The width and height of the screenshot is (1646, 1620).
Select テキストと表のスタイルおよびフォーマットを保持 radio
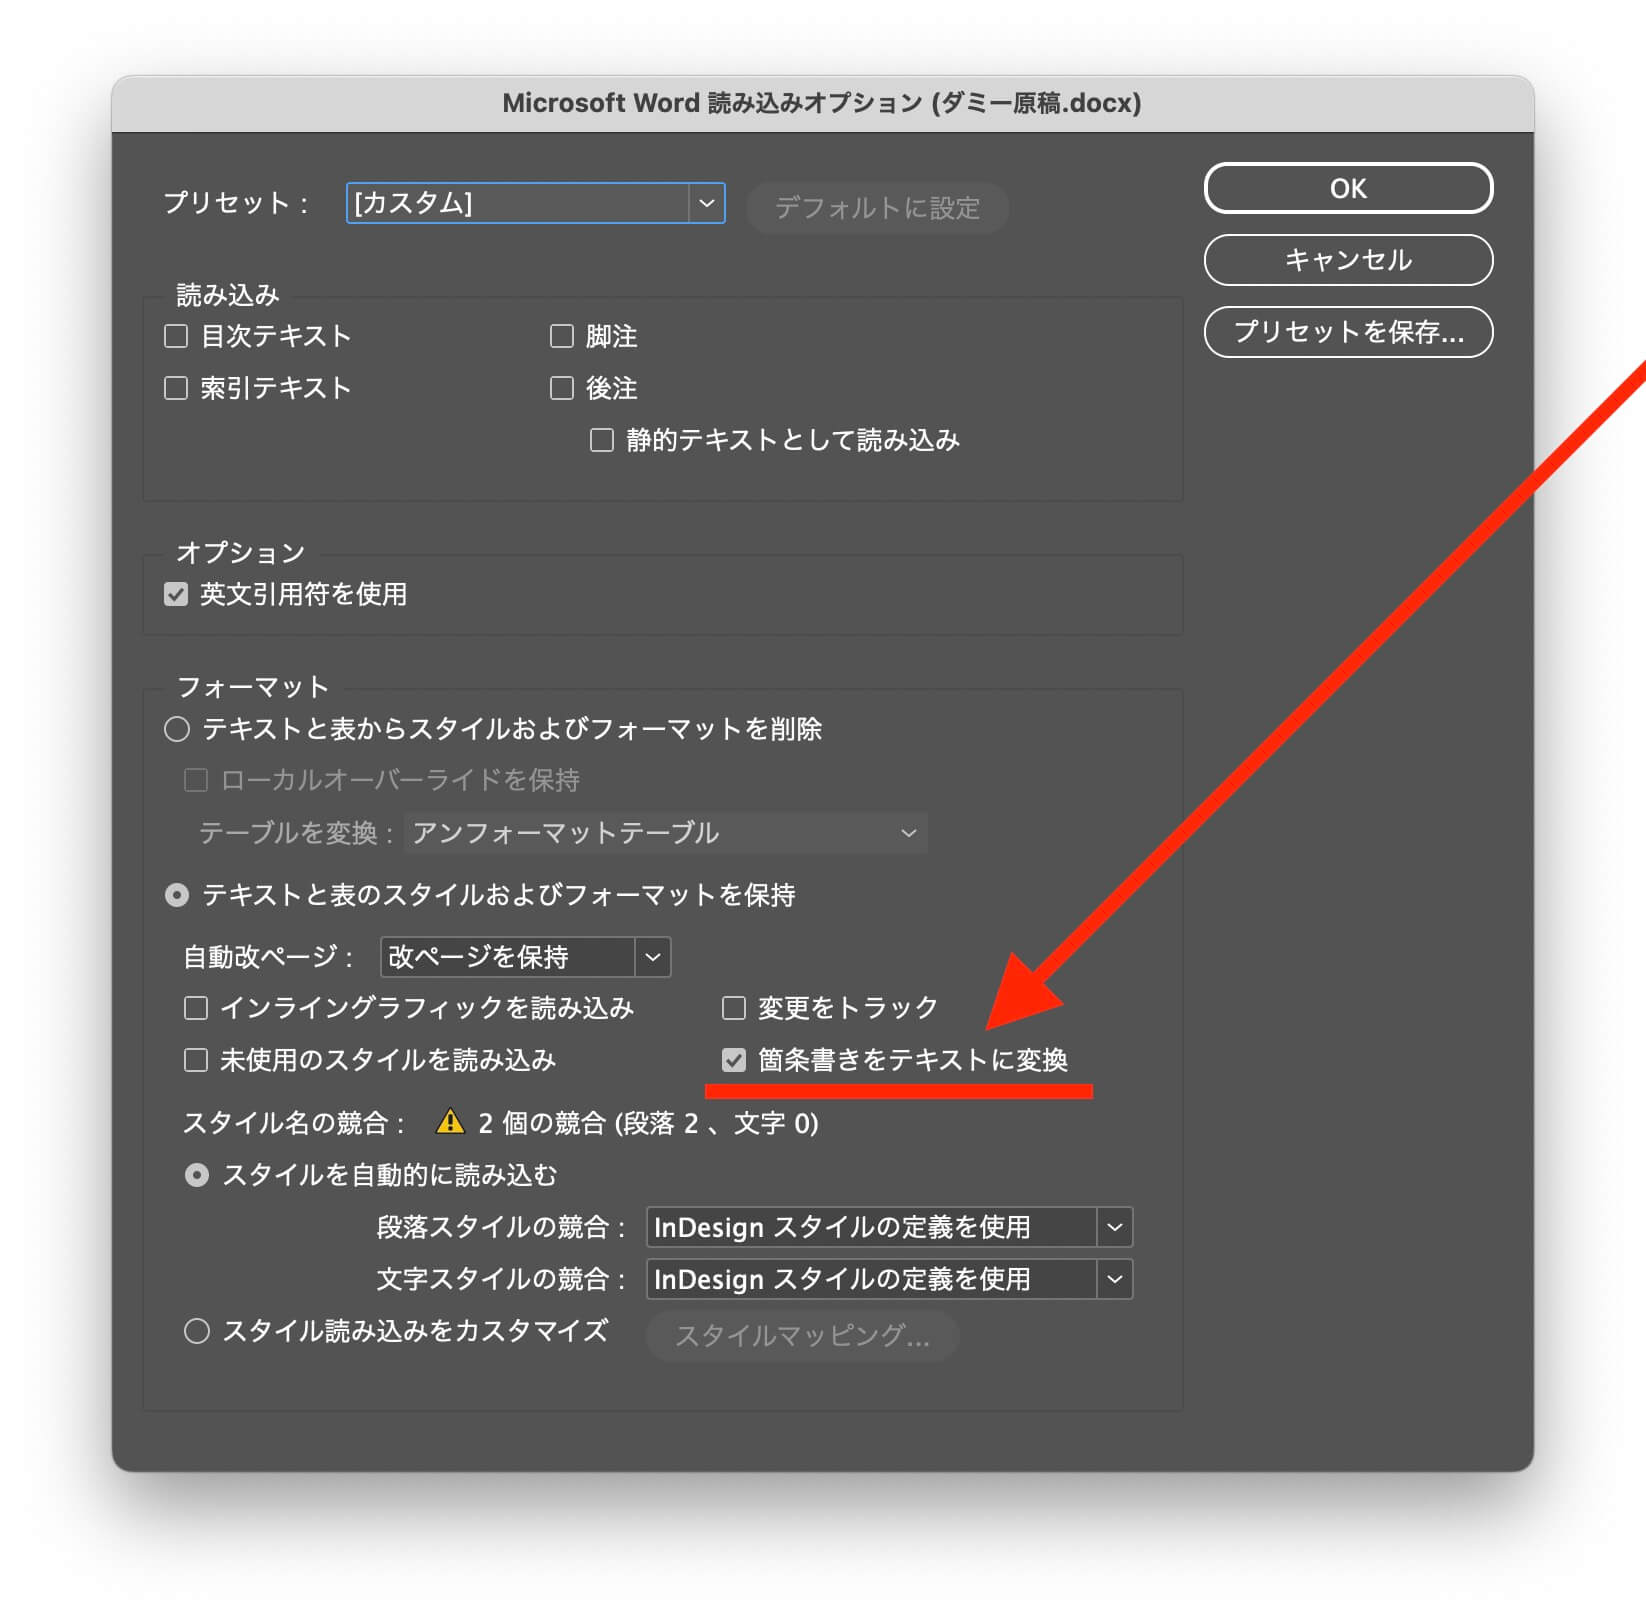tap(177, 895)
